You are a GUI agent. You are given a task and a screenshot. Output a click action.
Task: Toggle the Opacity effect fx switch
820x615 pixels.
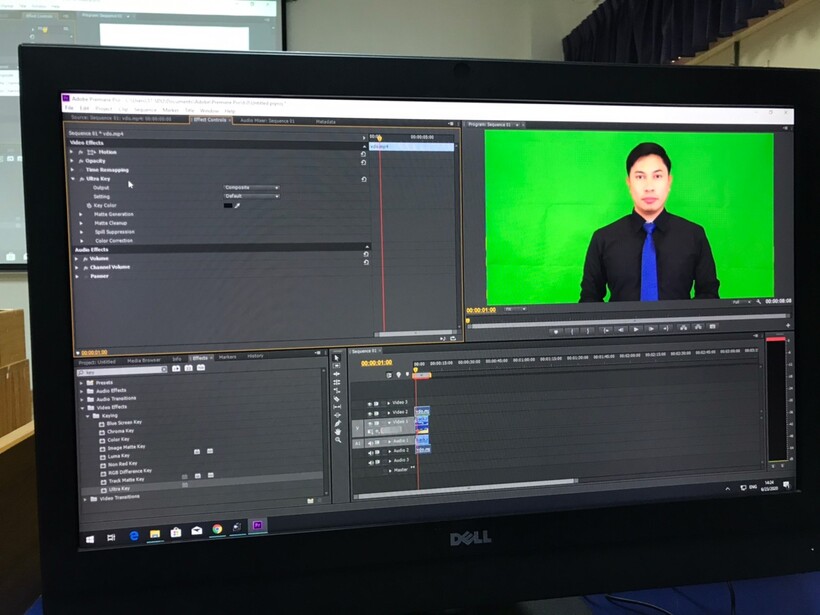point(81,161)
